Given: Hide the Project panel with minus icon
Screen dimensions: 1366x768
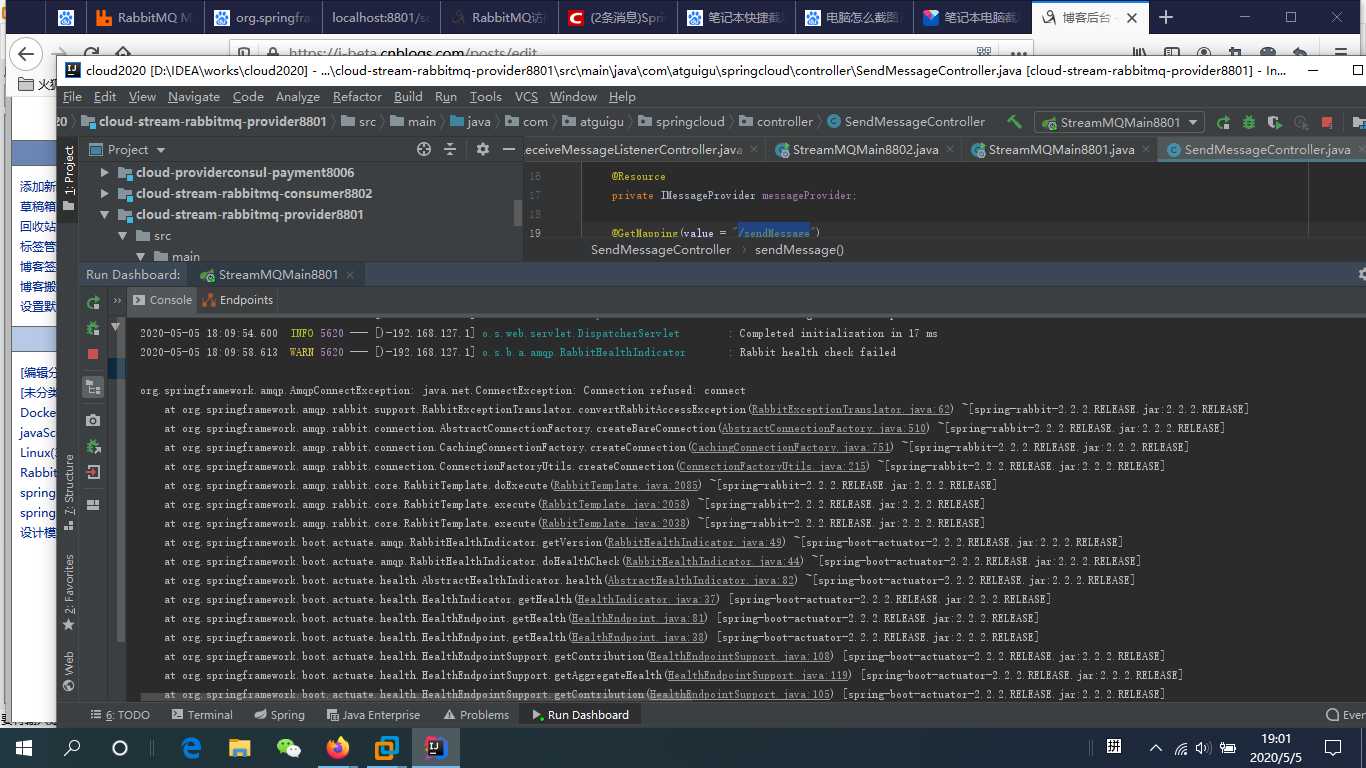Looking at the screenshot, I should tap(509, 149).
